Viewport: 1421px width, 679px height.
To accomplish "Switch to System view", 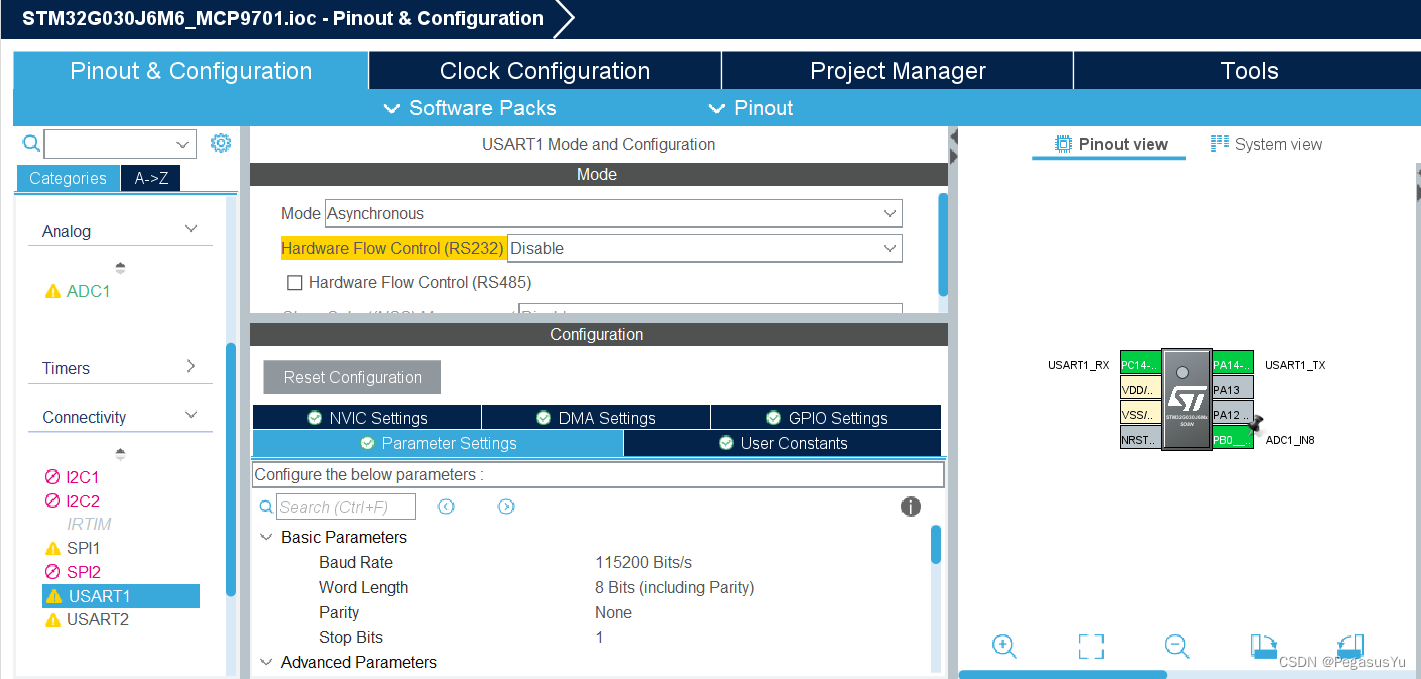I will (x=1266, y=144).
